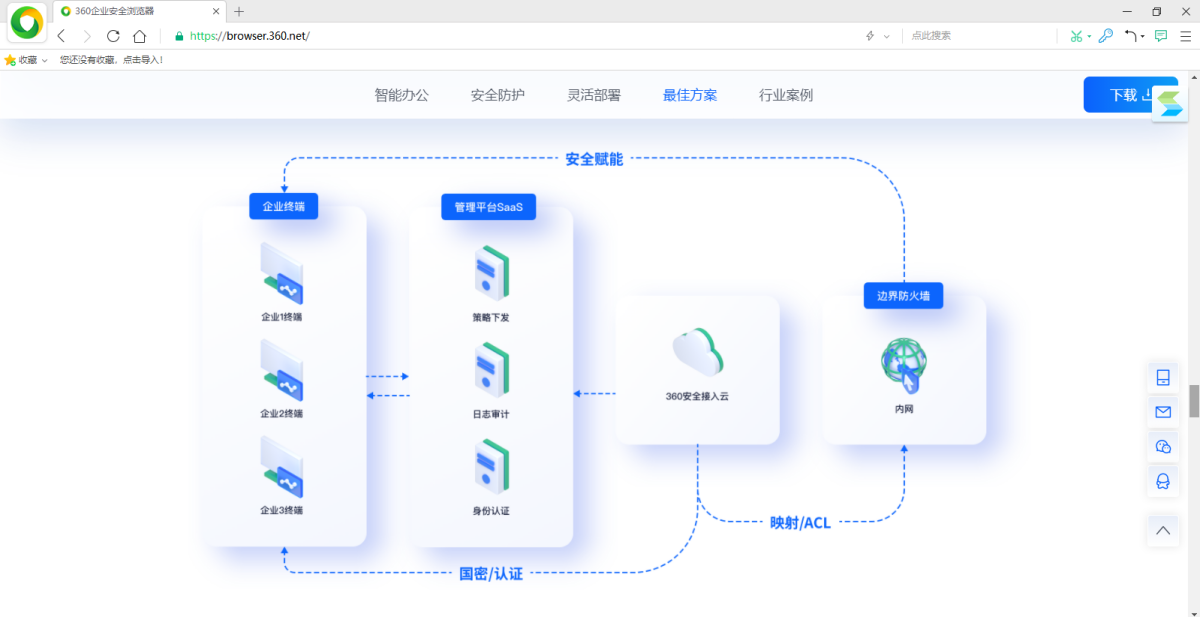This screenshot has height=617, width=1200.
Task: Click the back-to-top chevron
Action: [1163, 531]
